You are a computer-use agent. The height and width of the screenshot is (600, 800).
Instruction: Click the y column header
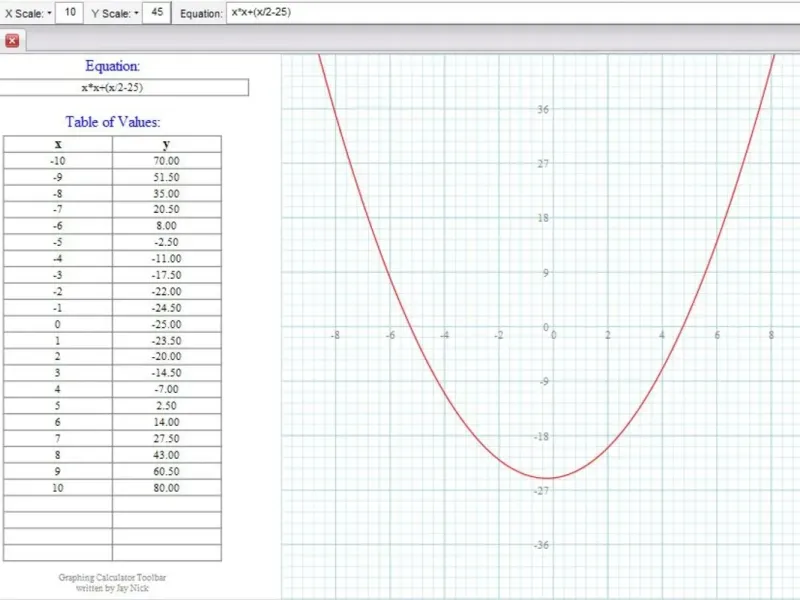point(167,144)
